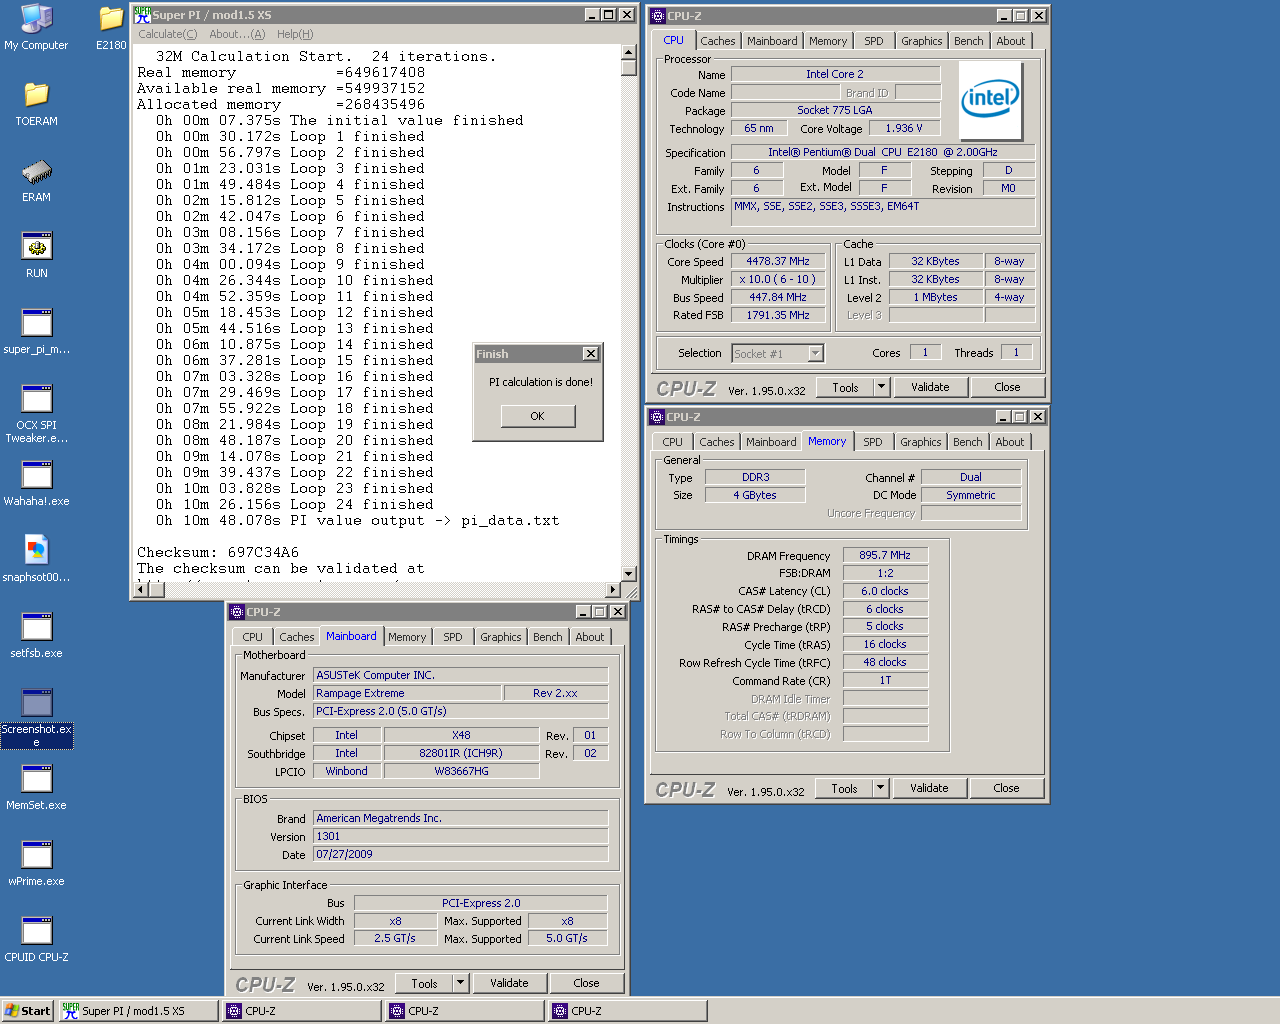1280x1024 pixels.
Task: Select the setfsb.exe desktop icon
Action: coord(36,635)
